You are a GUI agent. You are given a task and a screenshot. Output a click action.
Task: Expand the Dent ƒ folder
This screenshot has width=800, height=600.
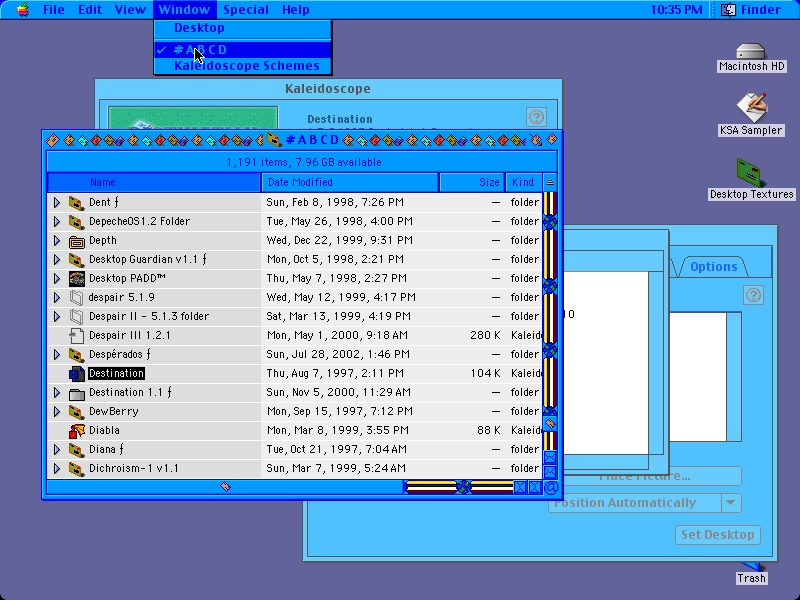pyautogui.click(x=57, y=203)
